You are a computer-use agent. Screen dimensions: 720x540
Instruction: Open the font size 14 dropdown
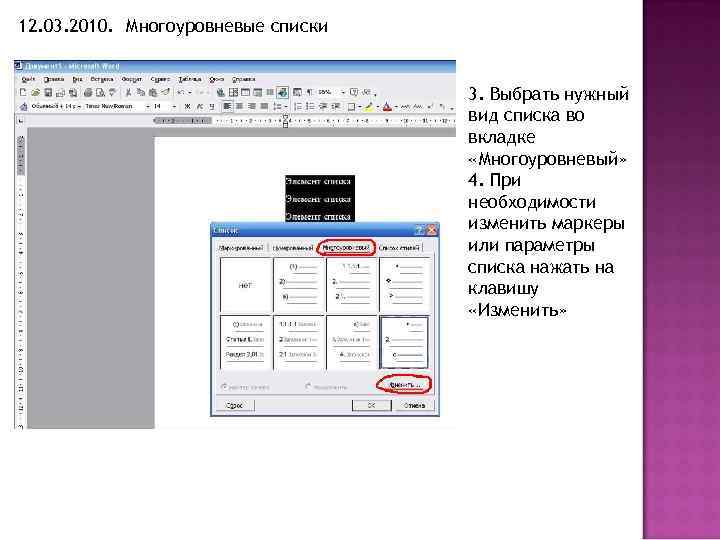165,106
